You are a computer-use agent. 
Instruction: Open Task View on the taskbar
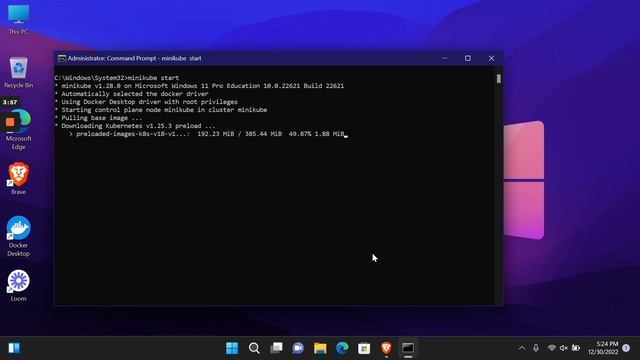[276, 348]
